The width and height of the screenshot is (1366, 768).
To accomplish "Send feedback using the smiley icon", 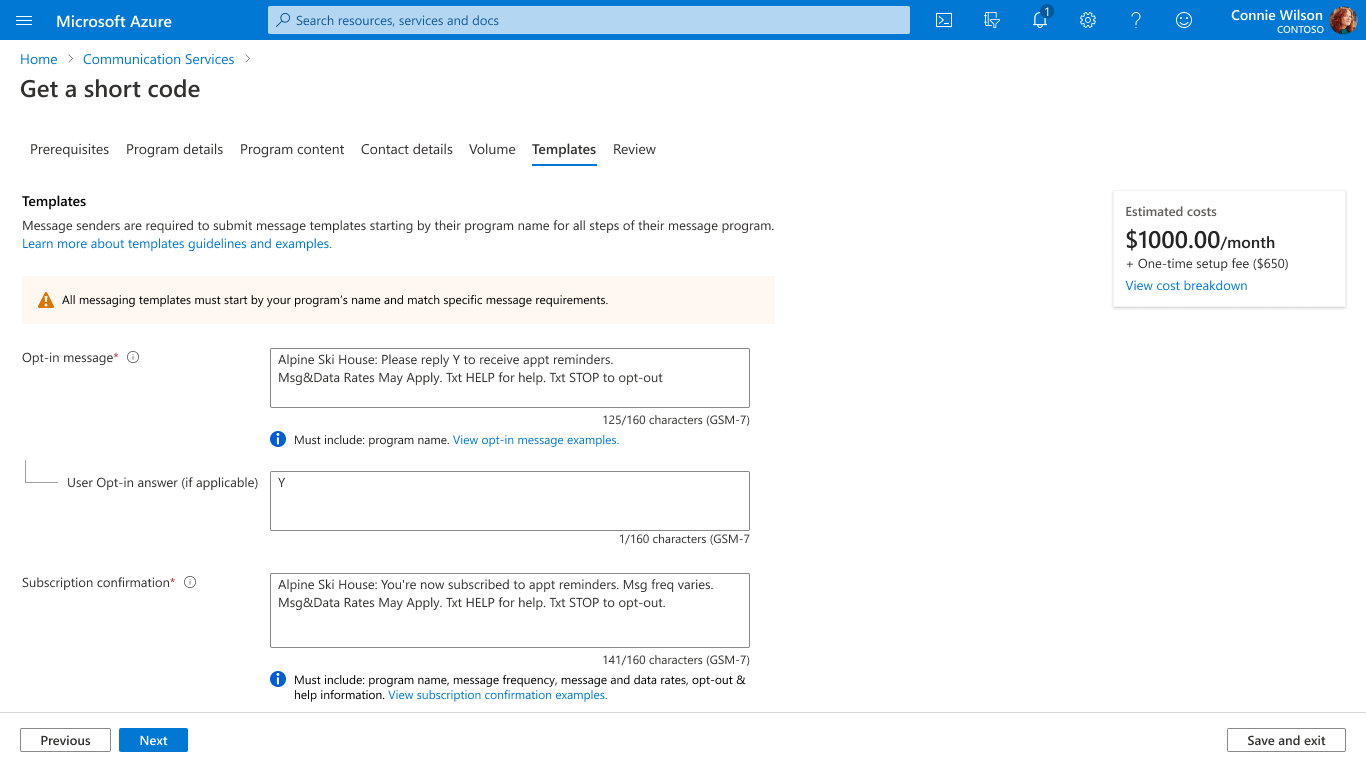I will pos(1183,20).
